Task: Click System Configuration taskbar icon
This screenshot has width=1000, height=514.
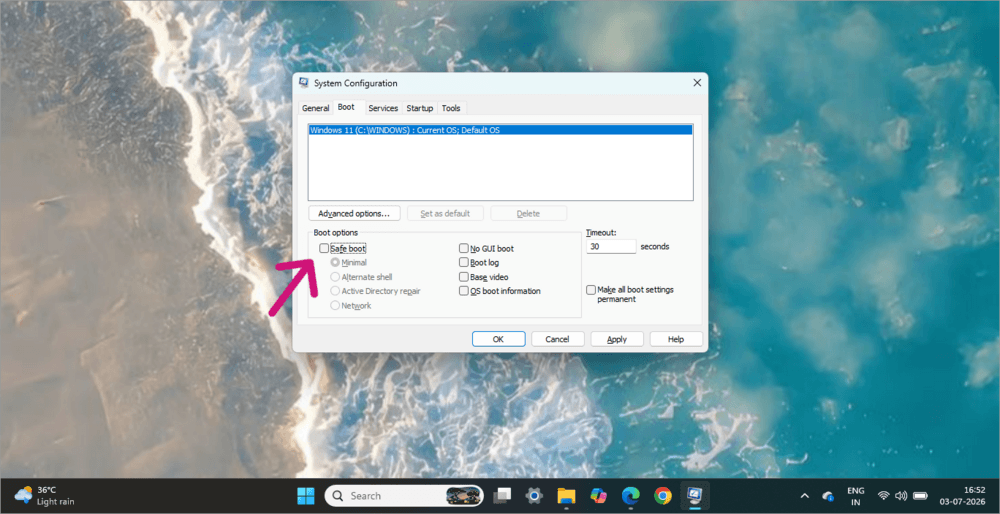Action: (695, 496)
